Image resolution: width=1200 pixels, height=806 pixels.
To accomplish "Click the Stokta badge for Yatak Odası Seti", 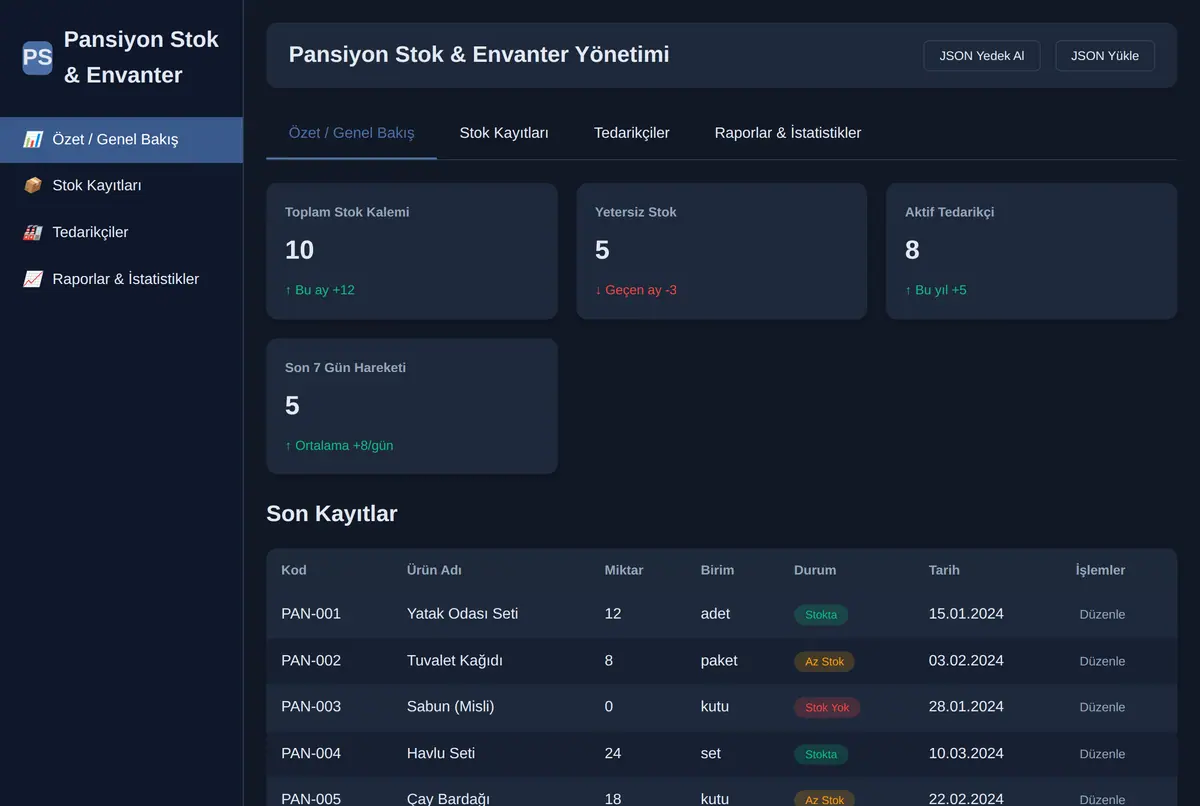I will pos(821,615).
